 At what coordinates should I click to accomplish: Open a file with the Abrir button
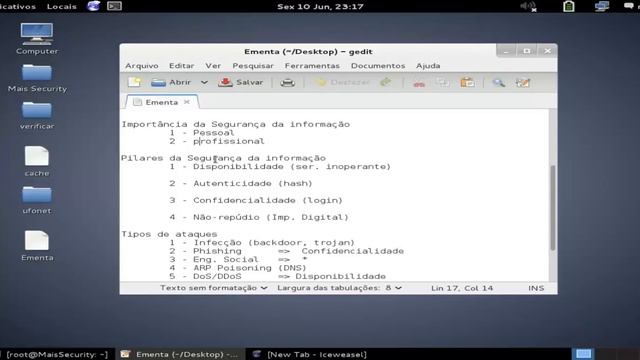pos(171,82)
